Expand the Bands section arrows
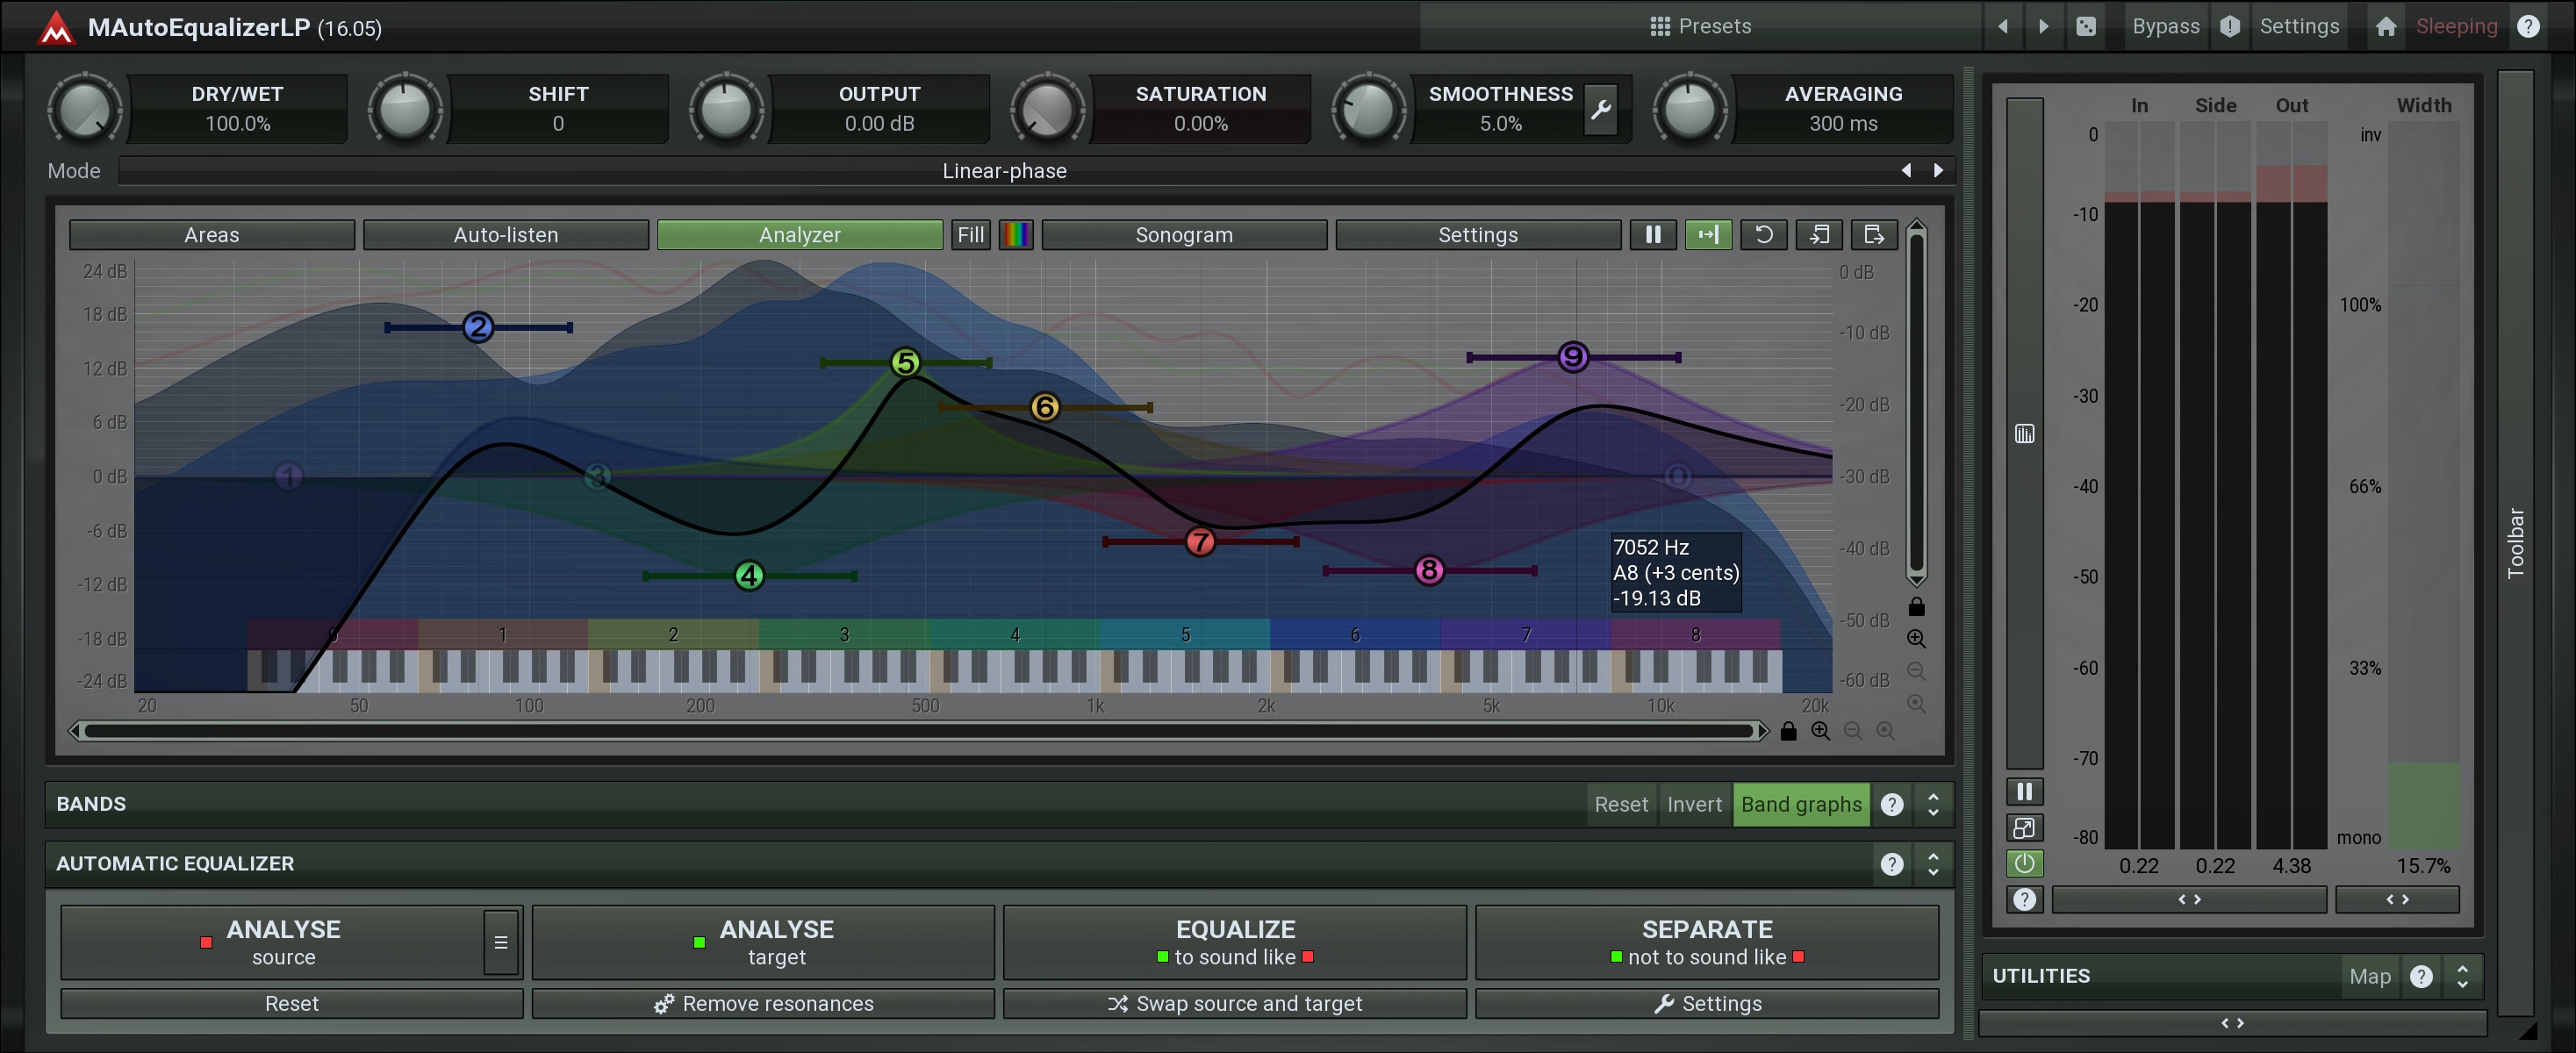The width and height of the screenshot is (2576, 1053). pyautogui.click(x=1933, y=805)
